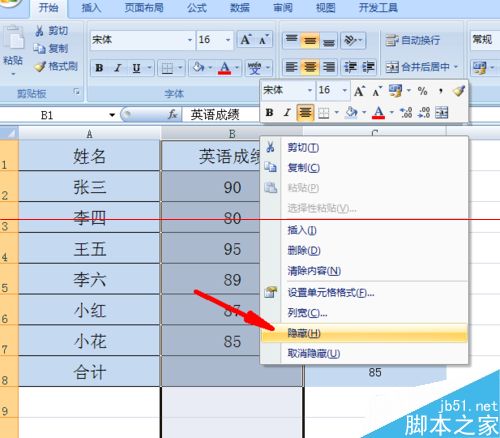This screenshot has width=500, height=438.
Task: Open the ribbon font name dropdown 宋体
Action: pyautogui.click(x=189, y=40)
